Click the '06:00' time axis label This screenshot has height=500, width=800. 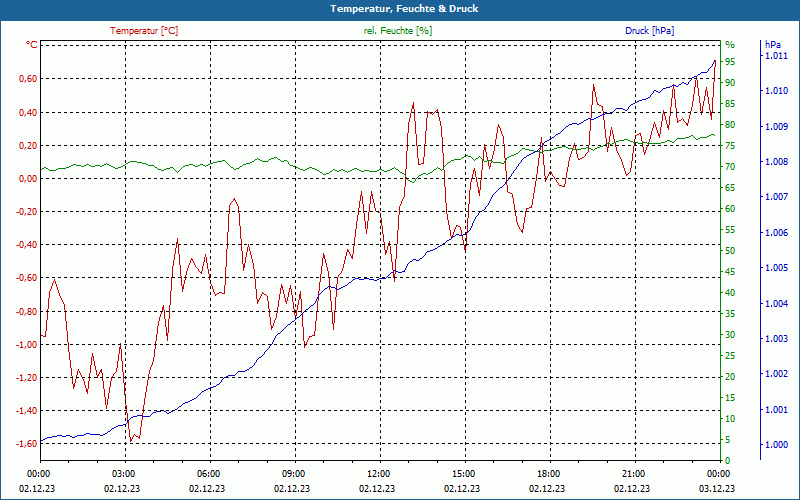click(x=207, y=473)
